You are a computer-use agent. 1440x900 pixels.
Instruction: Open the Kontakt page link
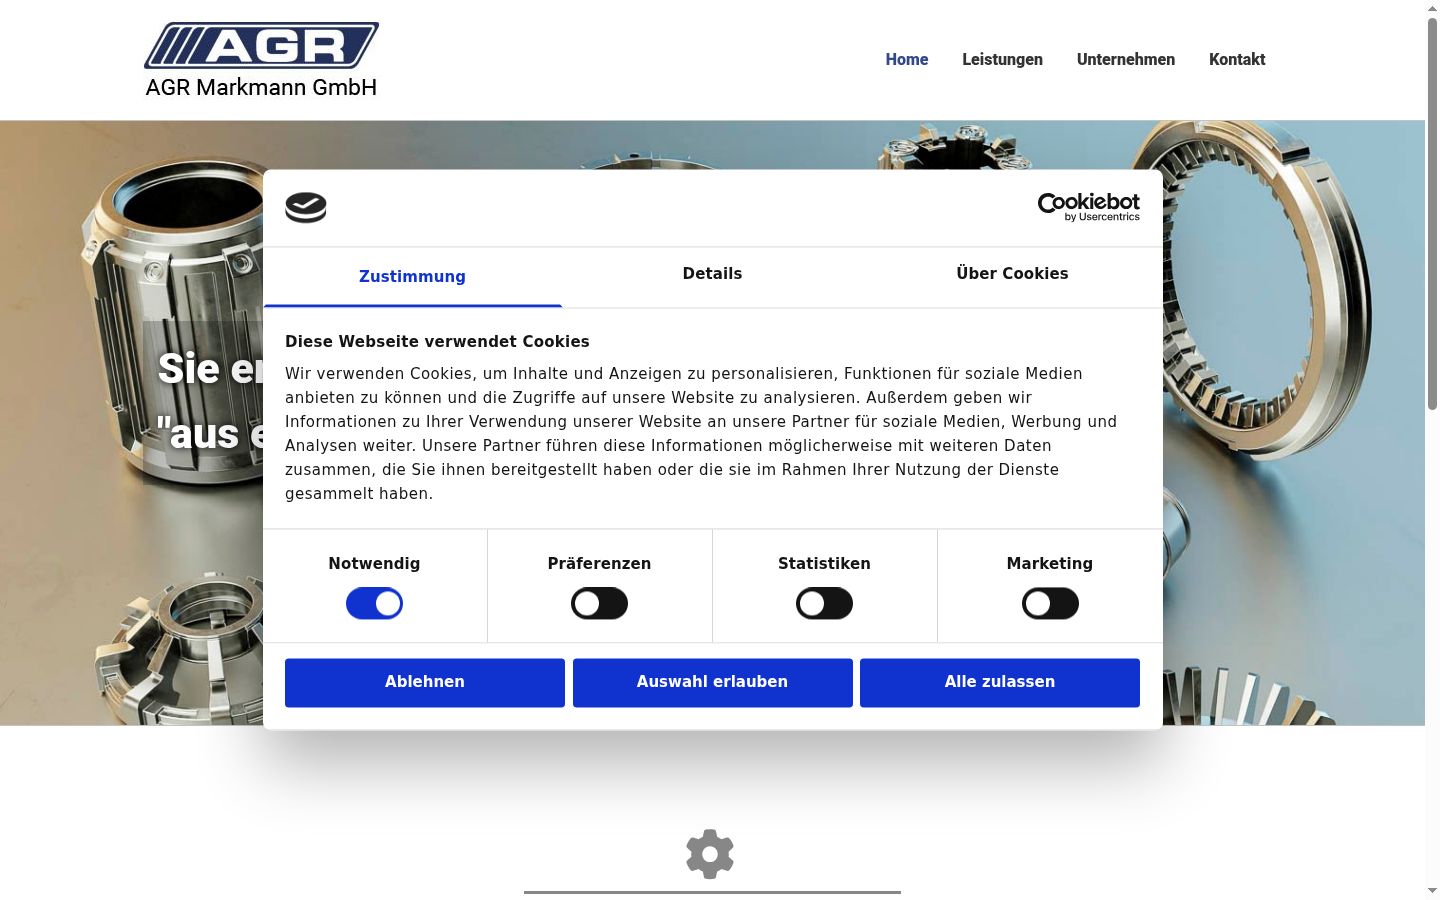[1237, 60]
